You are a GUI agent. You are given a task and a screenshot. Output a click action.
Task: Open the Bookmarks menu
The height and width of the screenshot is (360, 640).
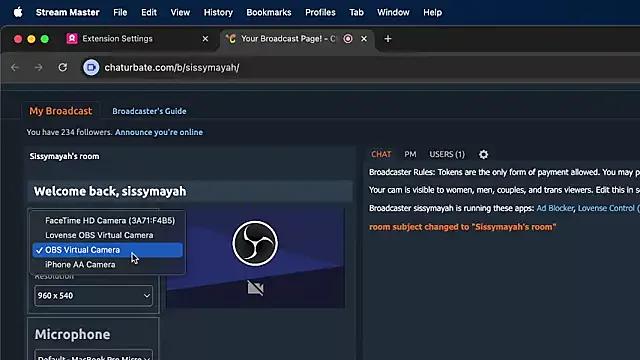coord(269,12)
